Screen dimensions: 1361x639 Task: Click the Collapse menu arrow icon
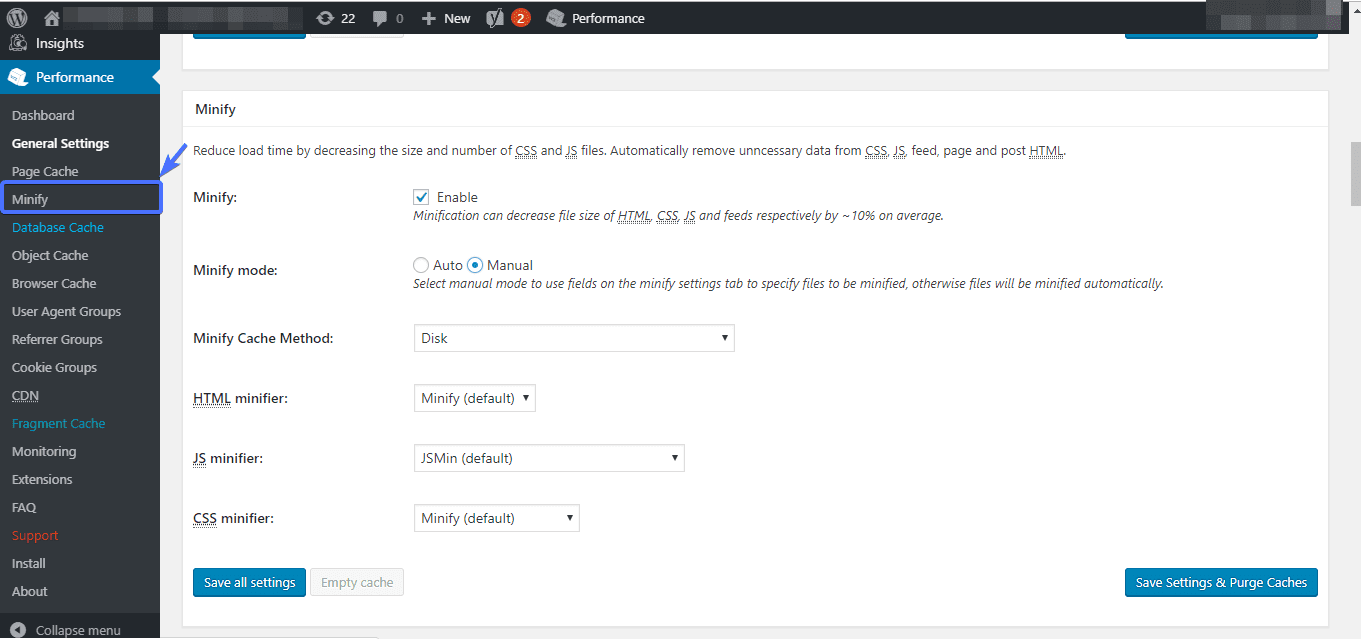tap(18, 630)
